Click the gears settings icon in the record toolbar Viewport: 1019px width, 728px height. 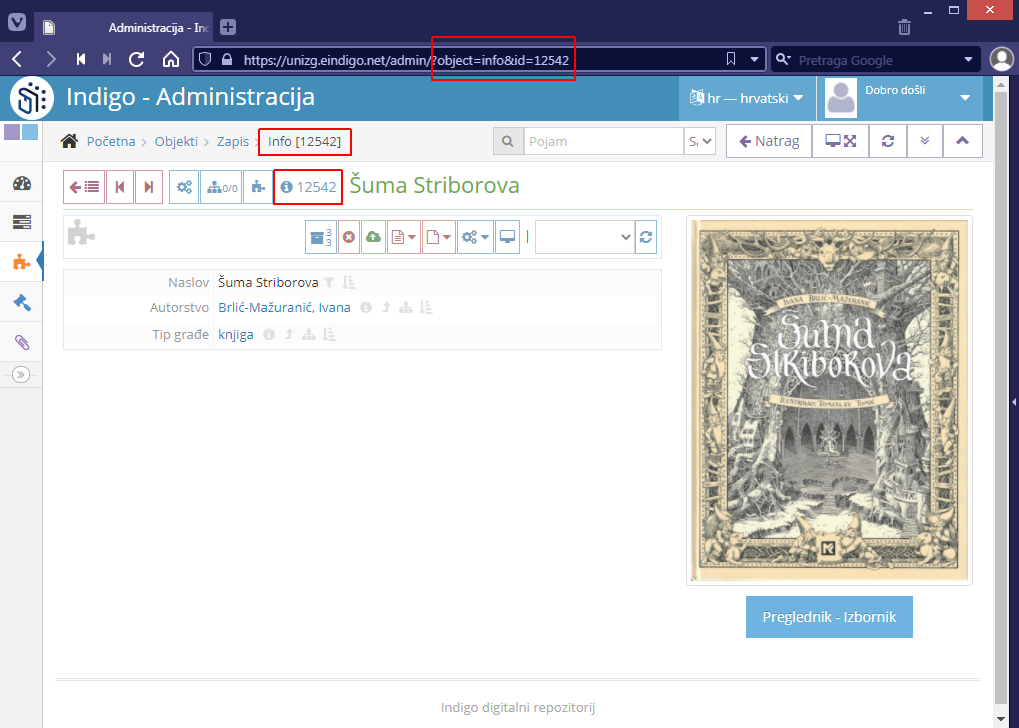184,186
